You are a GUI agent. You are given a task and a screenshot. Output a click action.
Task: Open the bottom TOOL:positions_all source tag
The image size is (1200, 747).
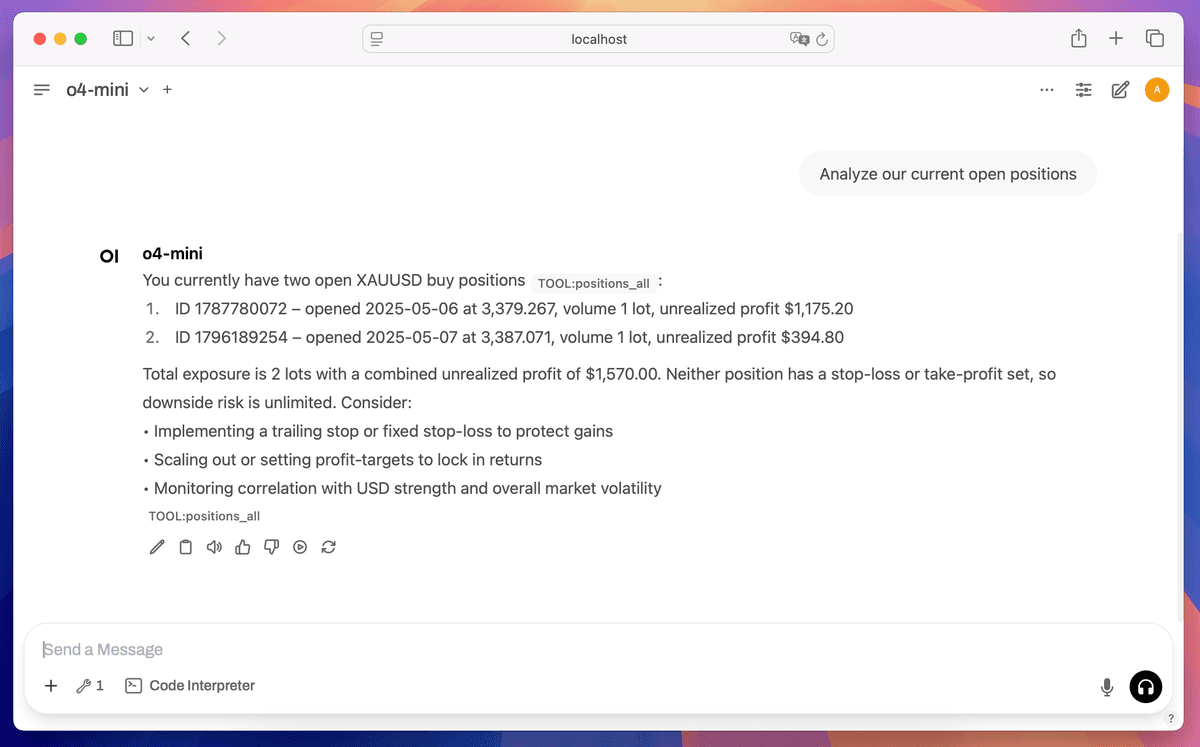point(204,516)
